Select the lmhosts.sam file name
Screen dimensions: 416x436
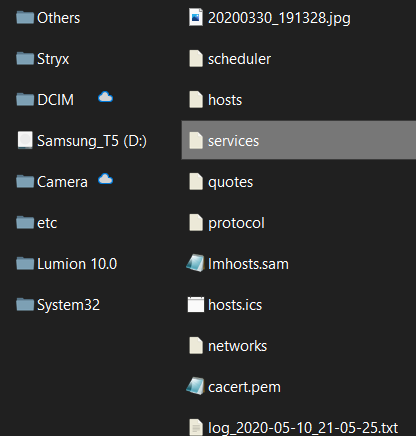tap(248, 264)
